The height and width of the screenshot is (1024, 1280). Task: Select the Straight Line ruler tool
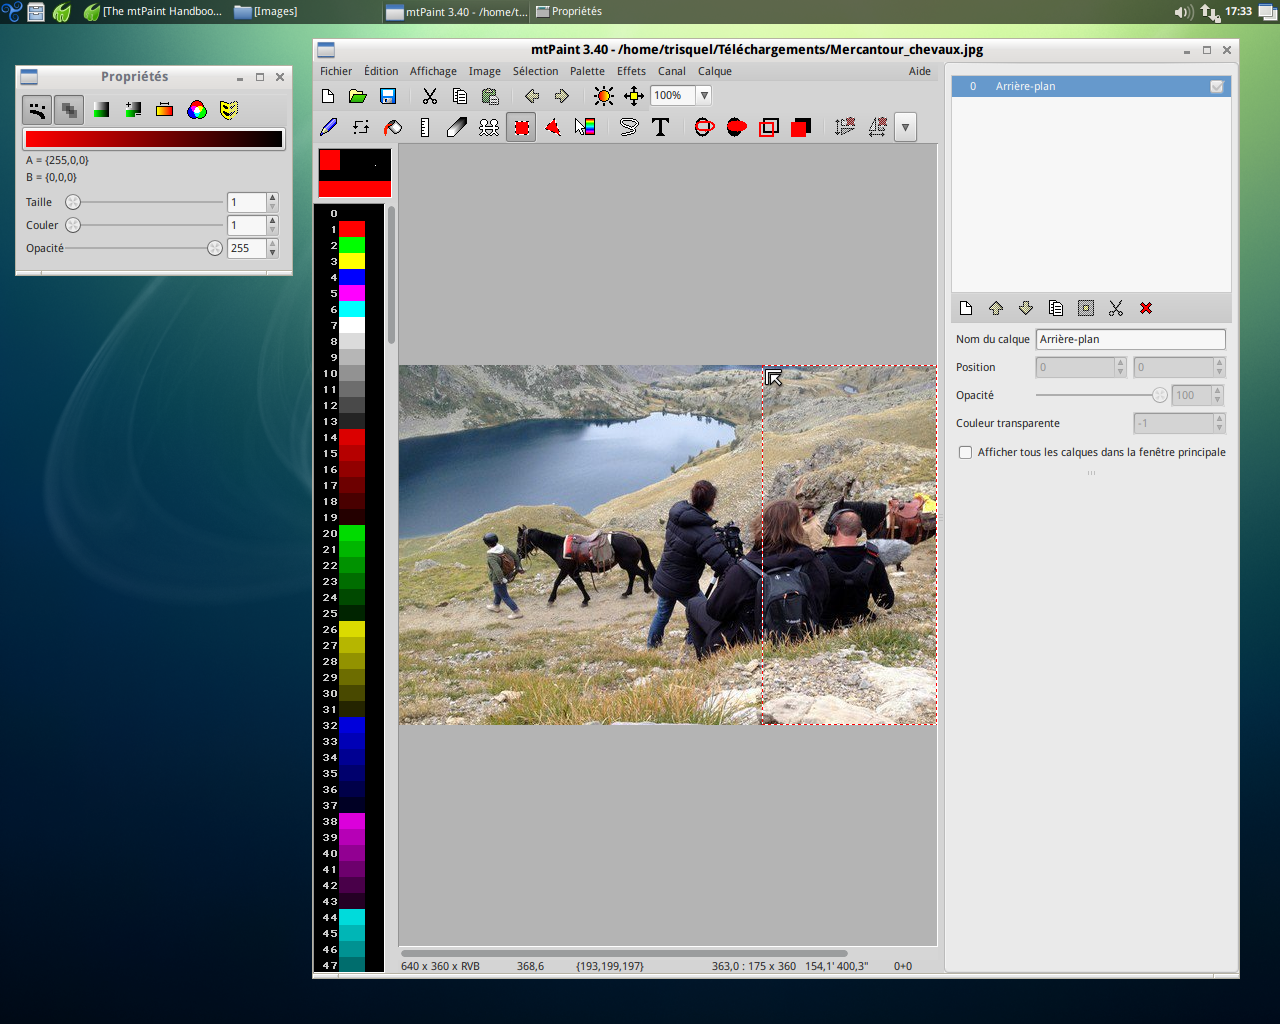(425, 127)
